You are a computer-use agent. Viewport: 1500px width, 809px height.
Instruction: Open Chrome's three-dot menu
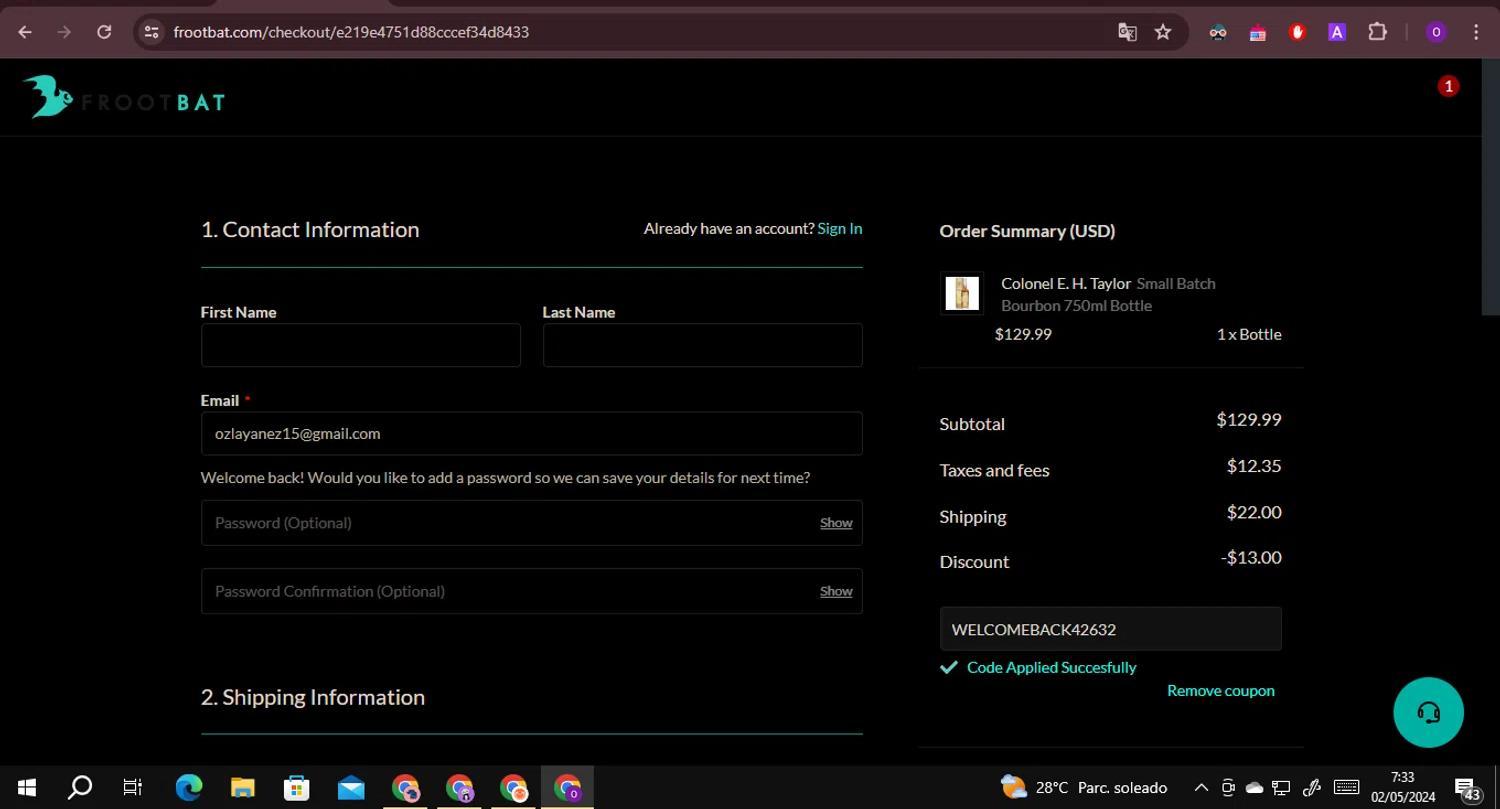point(1476,32)
